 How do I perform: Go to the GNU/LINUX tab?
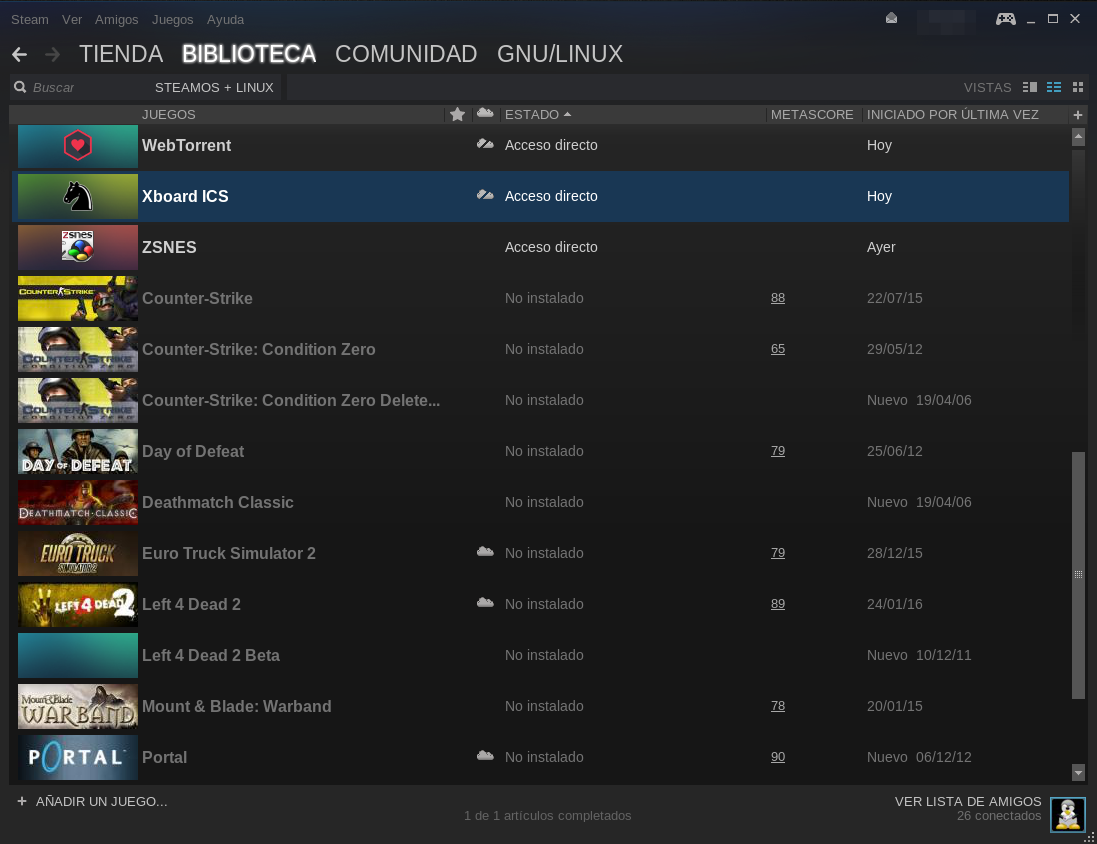point(560,54)
